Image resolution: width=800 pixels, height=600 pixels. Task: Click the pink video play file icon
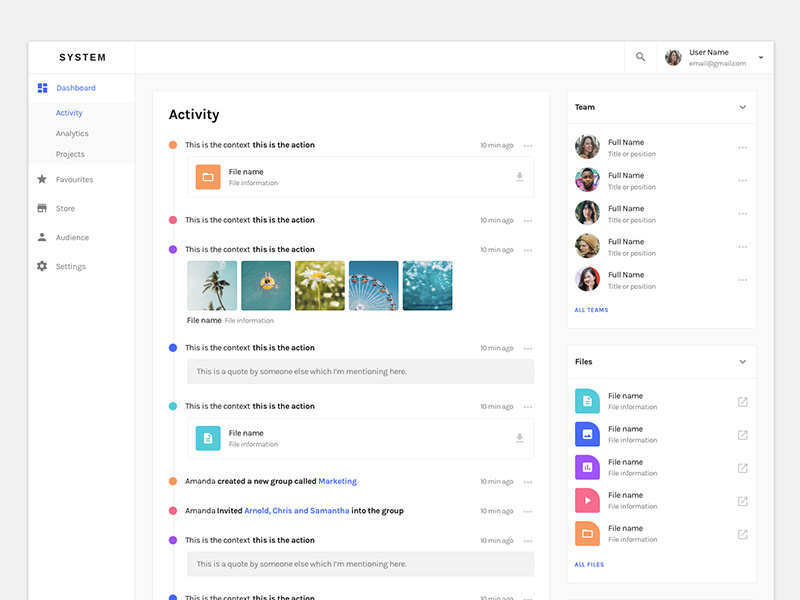587,501
